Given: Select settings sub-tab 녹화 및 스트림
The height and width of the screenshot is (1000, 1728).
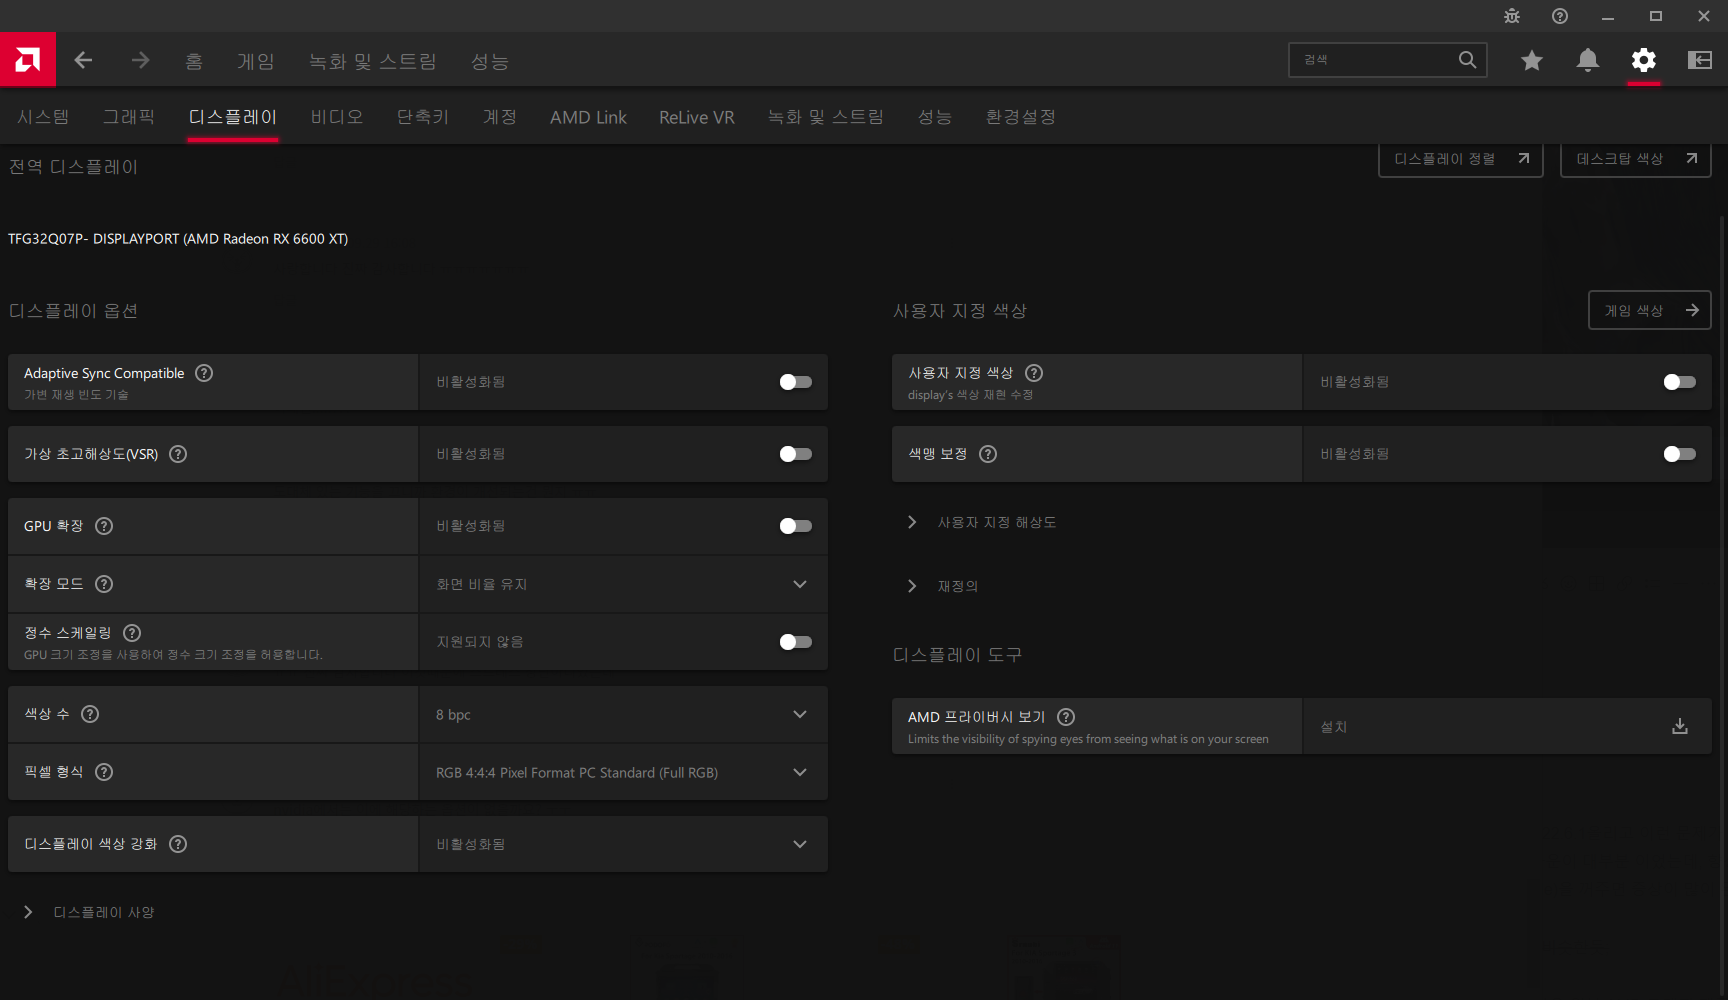Looking at the screenshot, I should 826,117.
